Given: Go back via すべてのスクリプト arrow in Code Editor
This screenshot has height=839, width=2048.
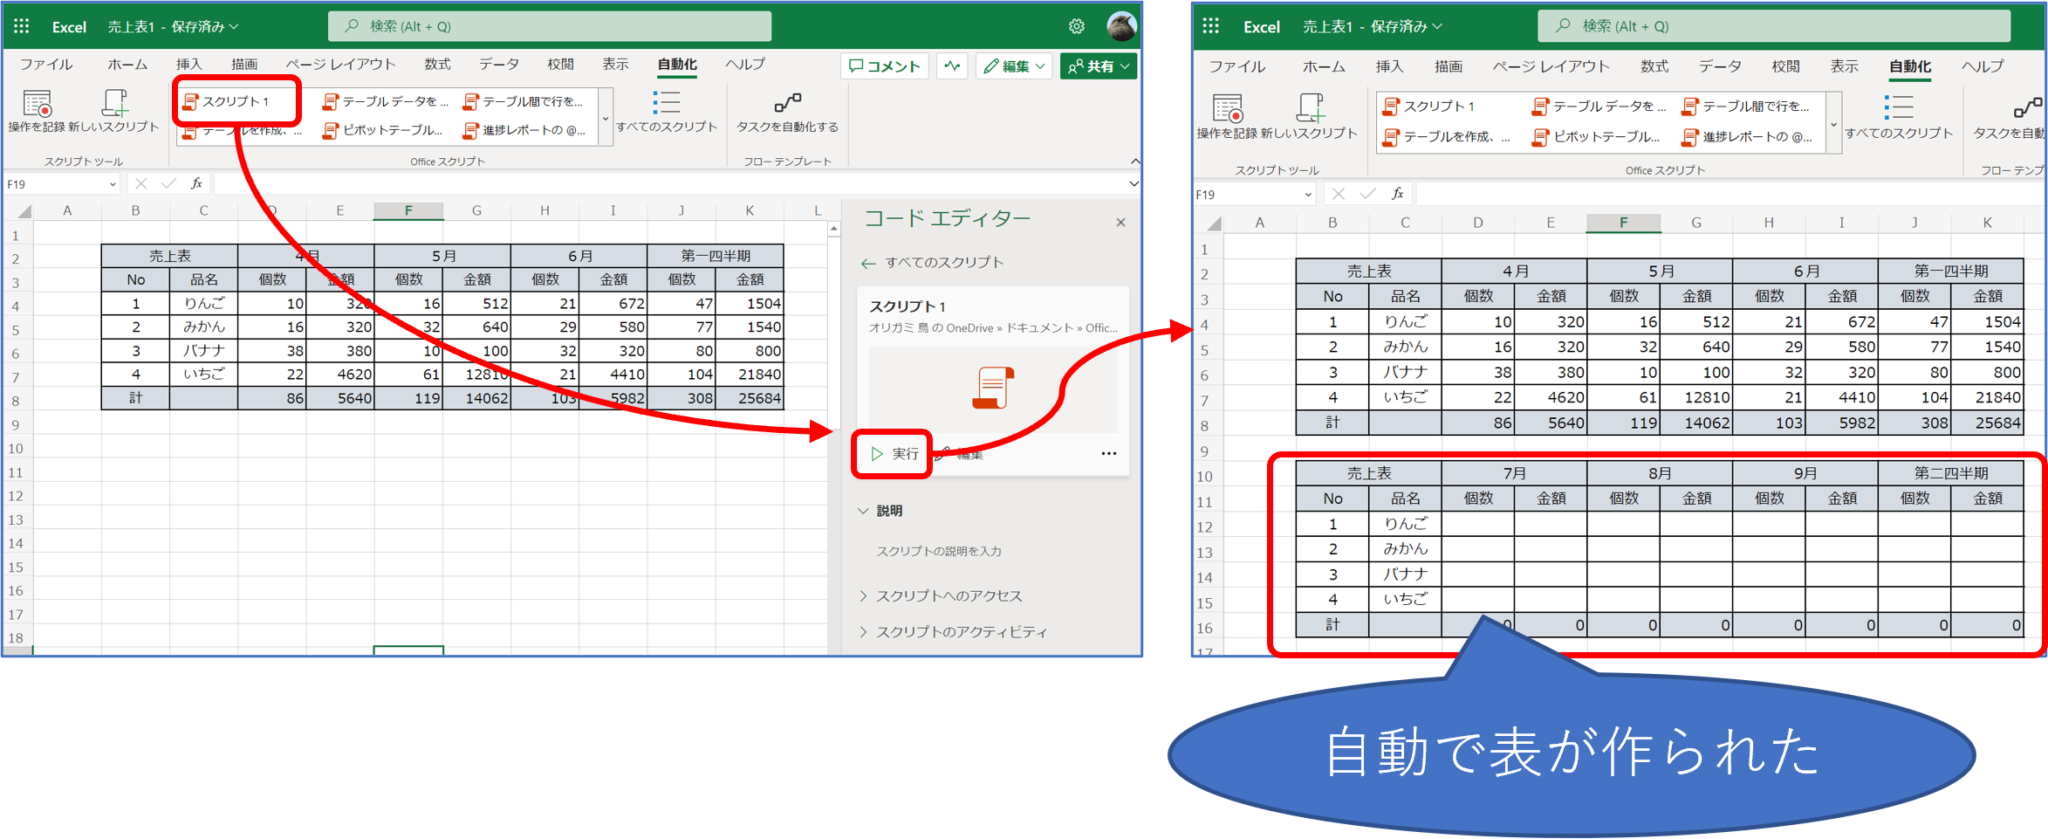Looking at the screenshot, I should (868, 263).
